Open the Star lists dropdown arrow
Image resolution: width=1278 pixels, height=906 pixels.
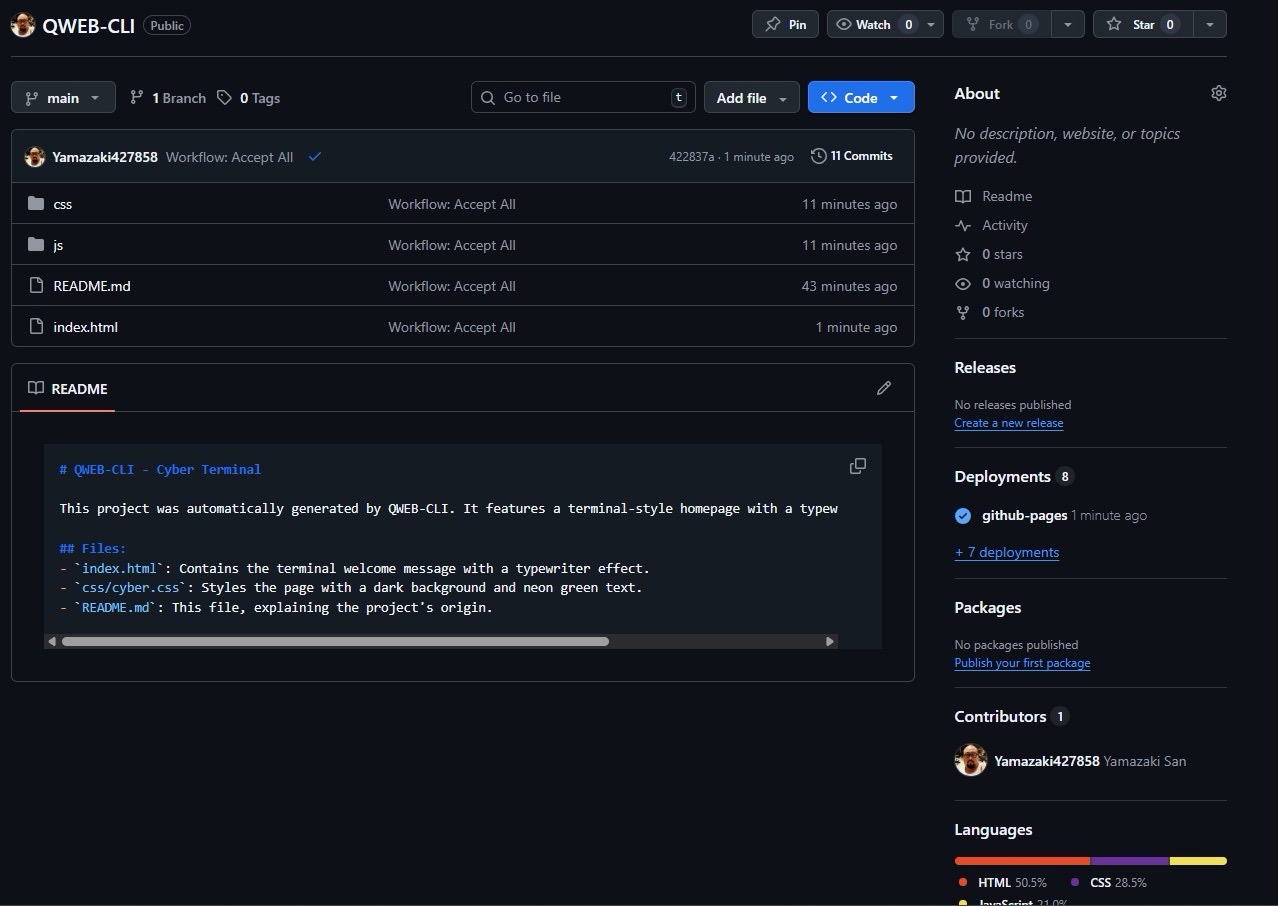coord(1210,24)
